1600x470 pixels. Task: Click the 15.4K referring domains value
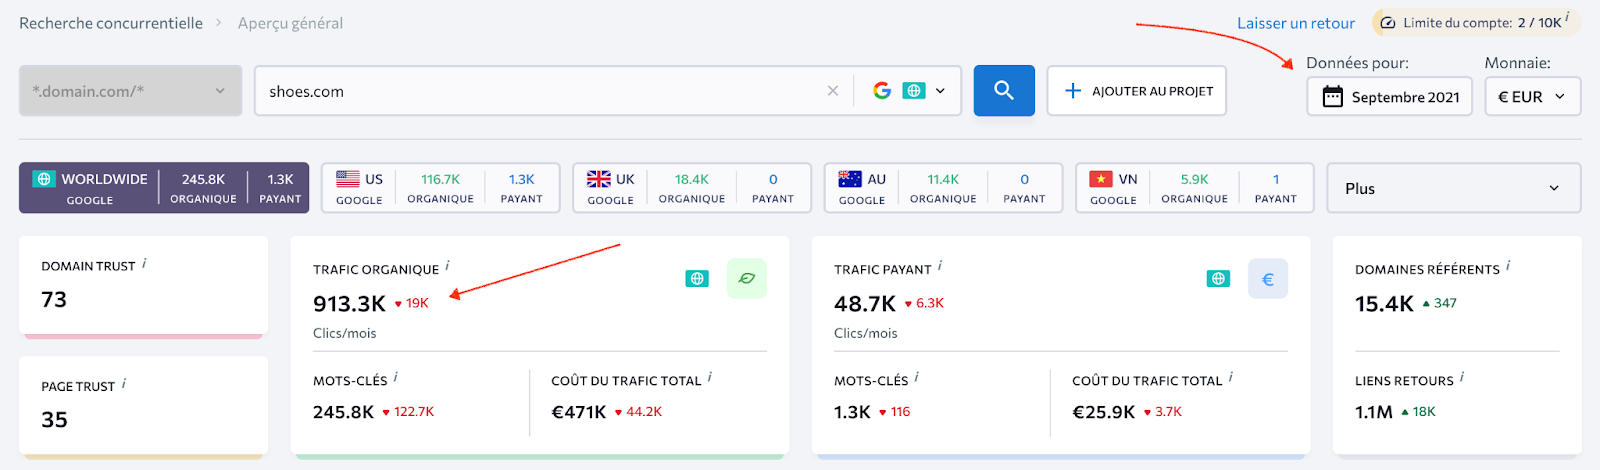point(1384,303)
